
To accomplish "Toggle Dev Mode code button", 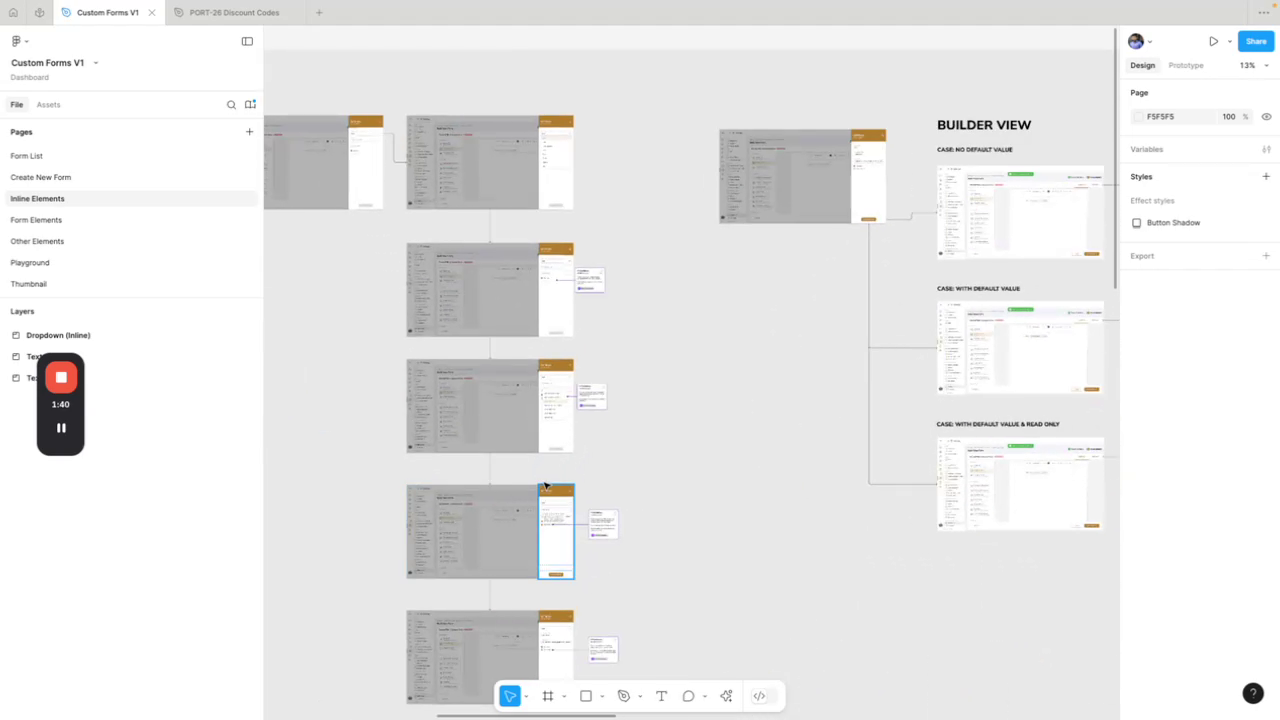I will coord(759,696).
